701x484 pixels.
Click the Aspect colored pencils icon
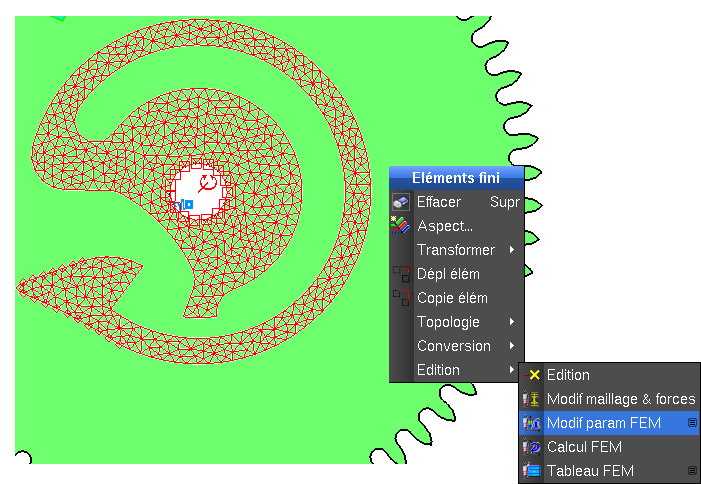pos(400,225)
